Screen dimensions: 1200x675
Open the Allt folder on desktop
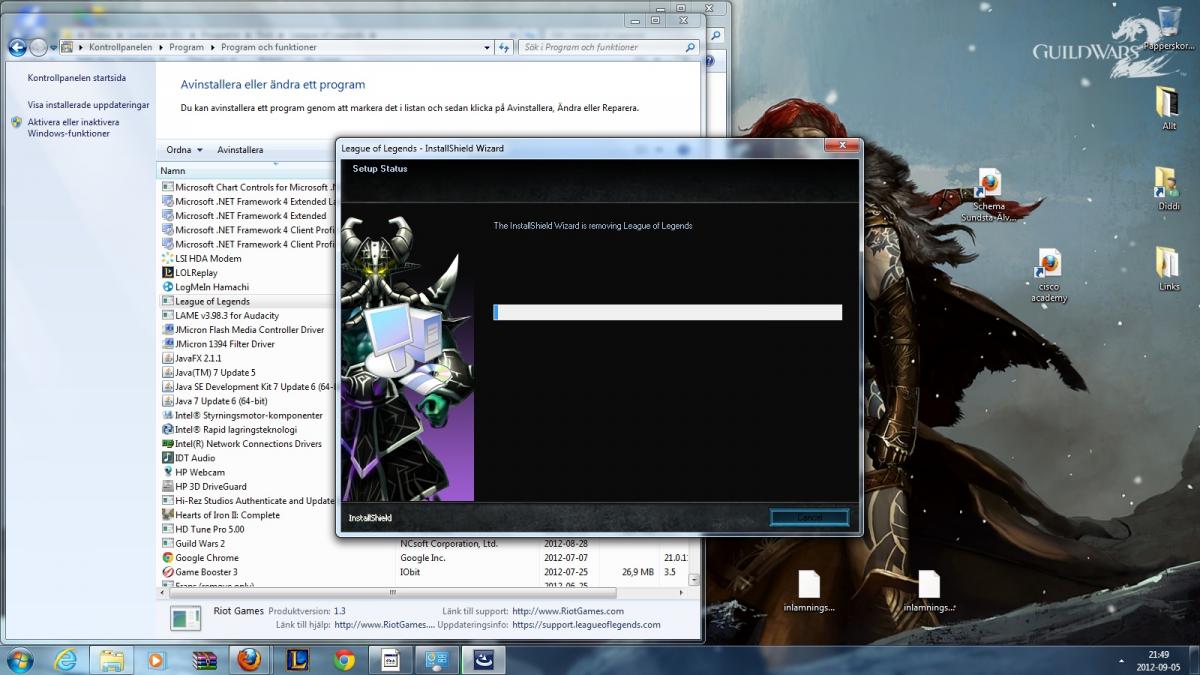(x=1168, y=109)
